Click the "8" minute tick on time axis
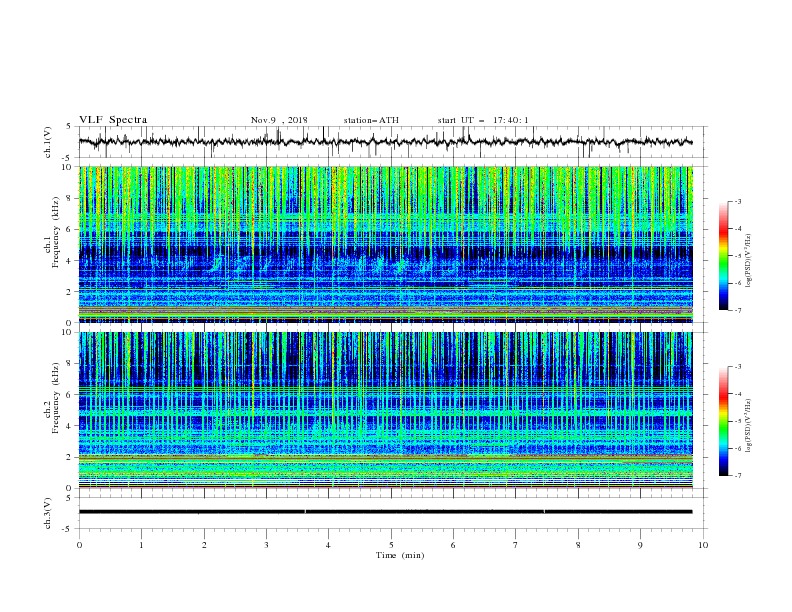Image resolution: width=792 pixels, height=612 pixels. (578, 545)
